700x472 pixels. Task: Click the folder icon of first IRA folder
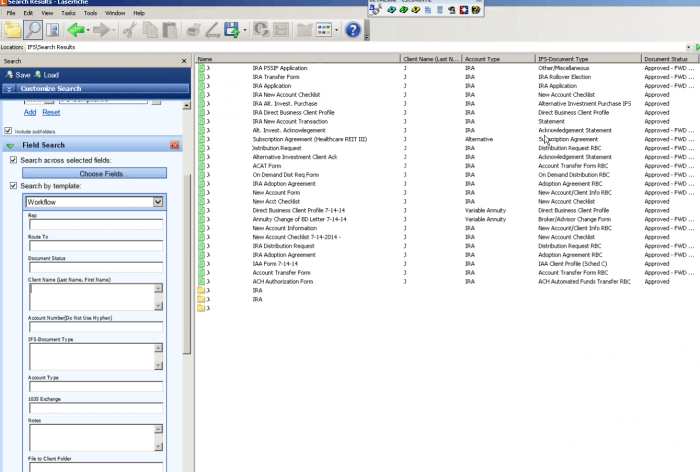pos(201,290)
